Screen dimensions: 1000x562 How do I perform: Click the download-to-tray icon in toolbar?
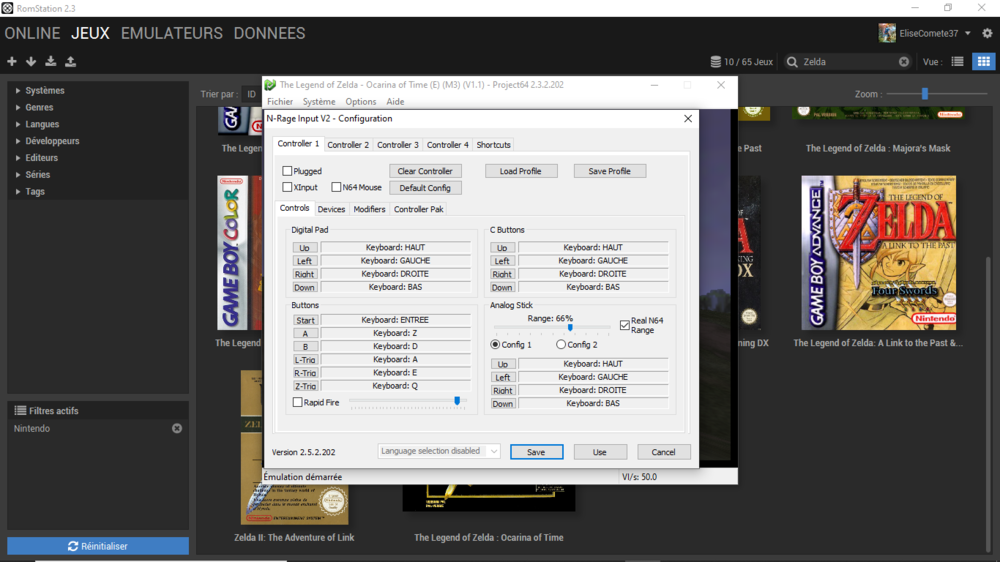pyautogui.click(x=51, y=62)
